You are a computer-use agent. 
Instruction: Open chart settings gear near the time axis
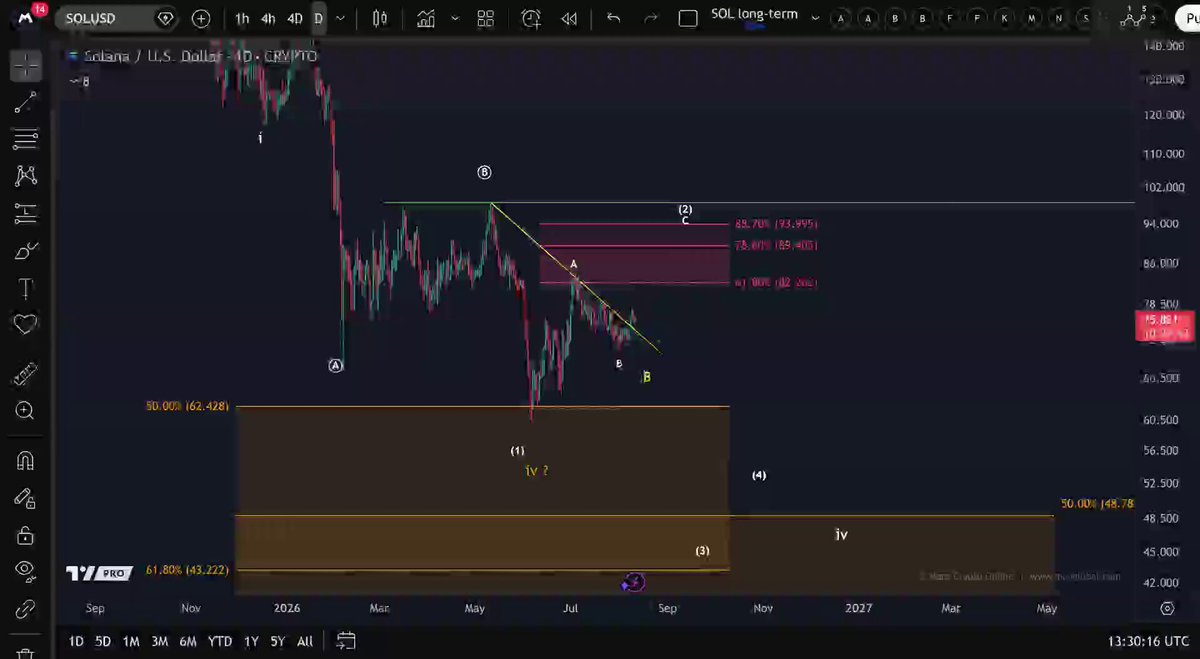coord(1167,608)
